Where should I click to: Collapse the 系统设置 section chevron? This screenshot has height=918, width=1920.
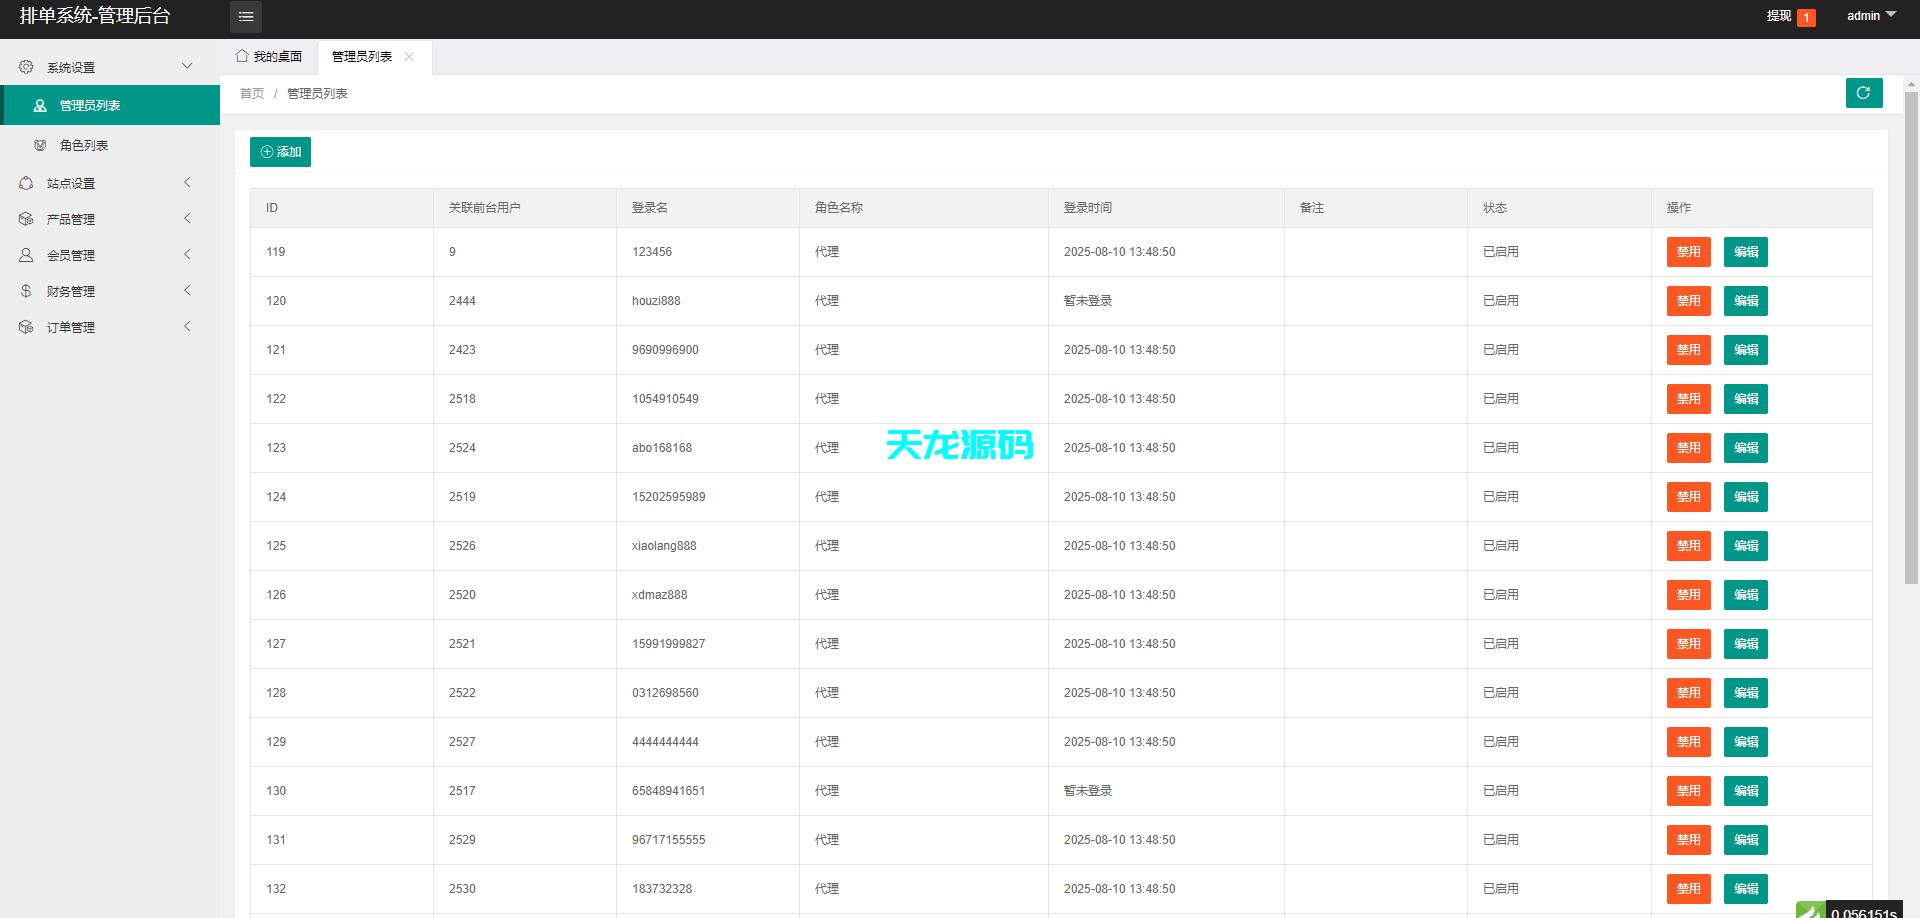[187, 66]
